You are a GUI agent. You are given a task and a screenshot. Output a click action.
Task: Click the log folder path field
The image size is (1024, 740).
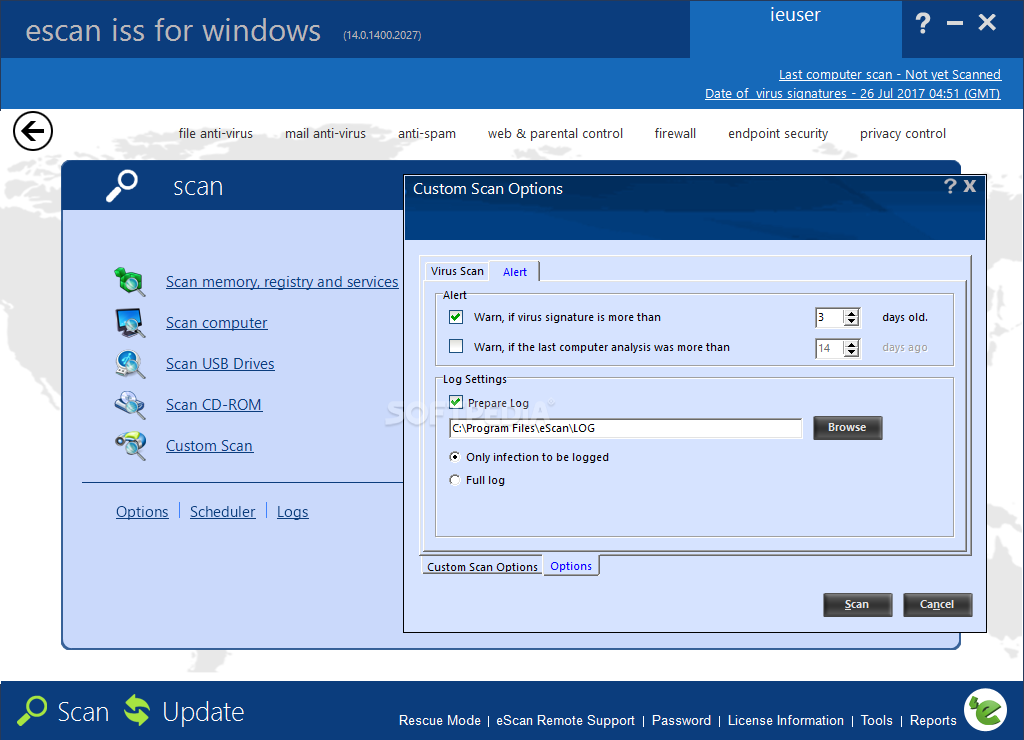click(x=626, y=428)
